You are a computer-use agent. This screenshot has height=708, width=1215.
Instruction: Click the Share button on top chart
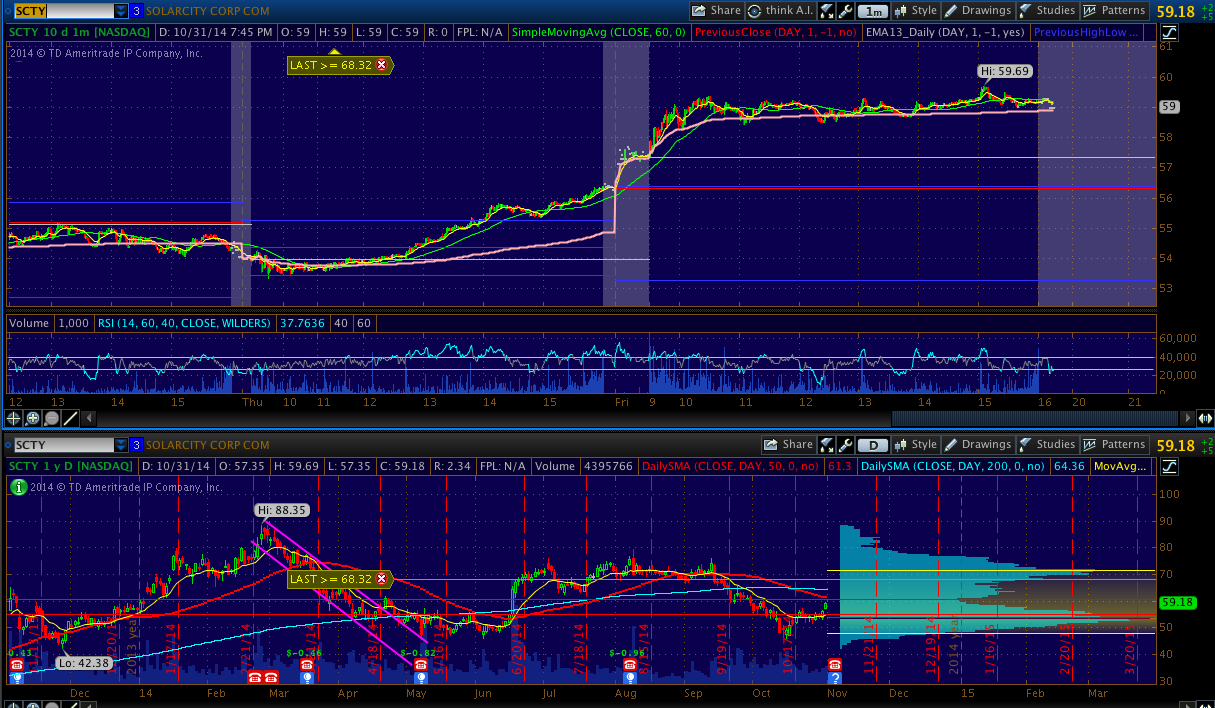(716, 11)
